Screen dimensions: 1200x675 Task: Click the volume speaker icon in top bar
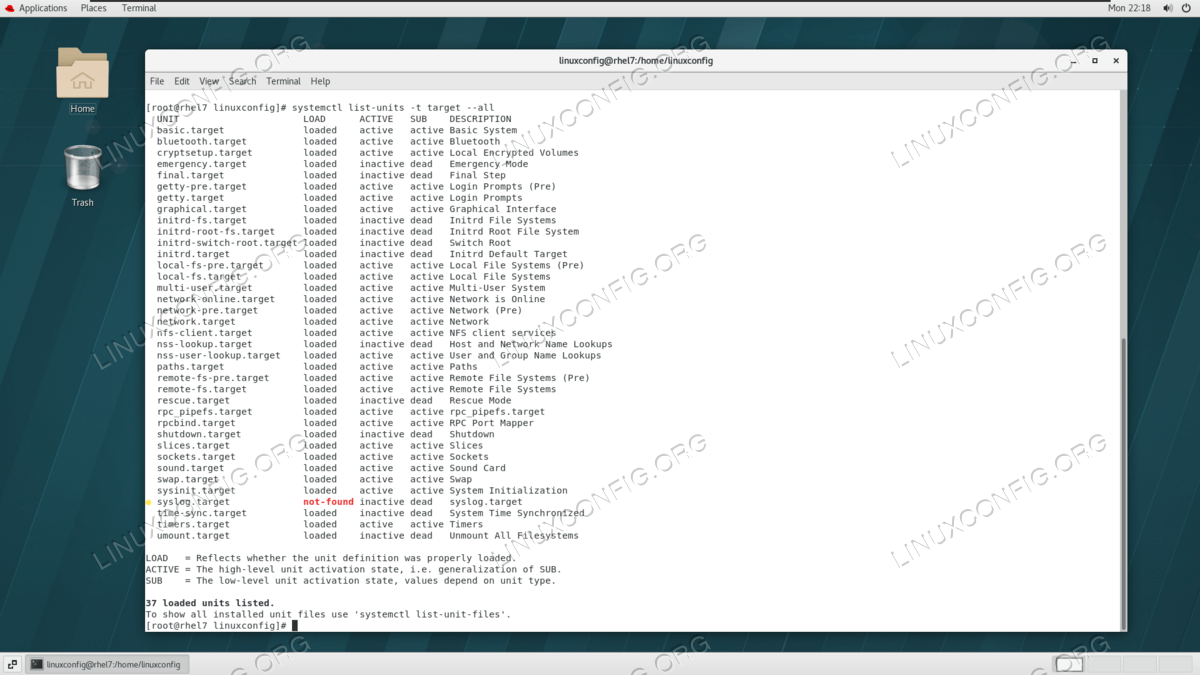point(1168,8)
